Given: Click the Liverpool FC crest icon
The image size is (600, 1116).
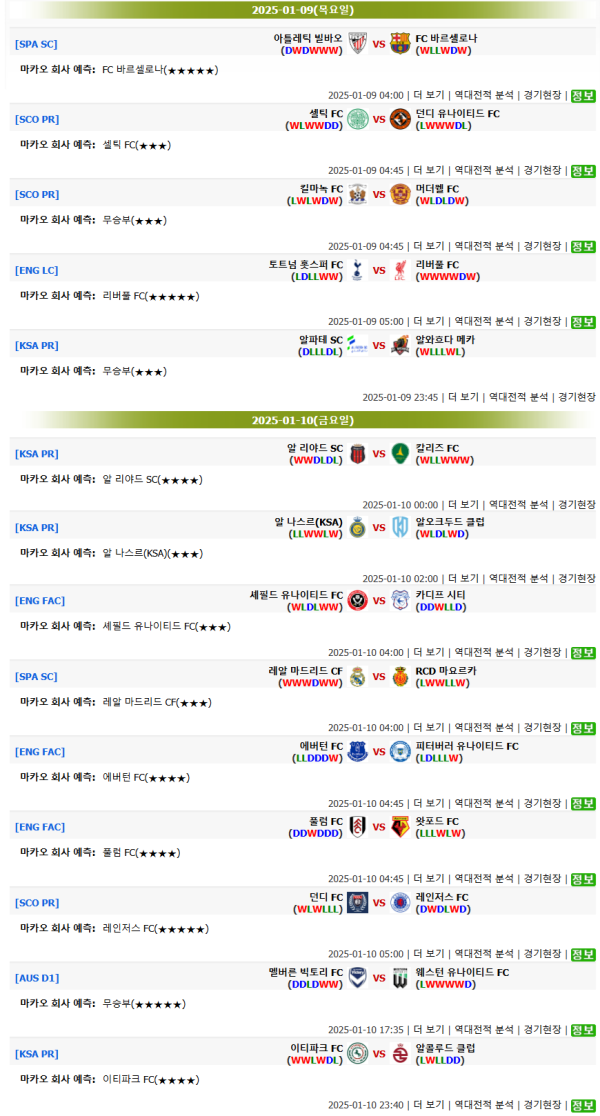Looking at the screenshot, I should [400, 269].
